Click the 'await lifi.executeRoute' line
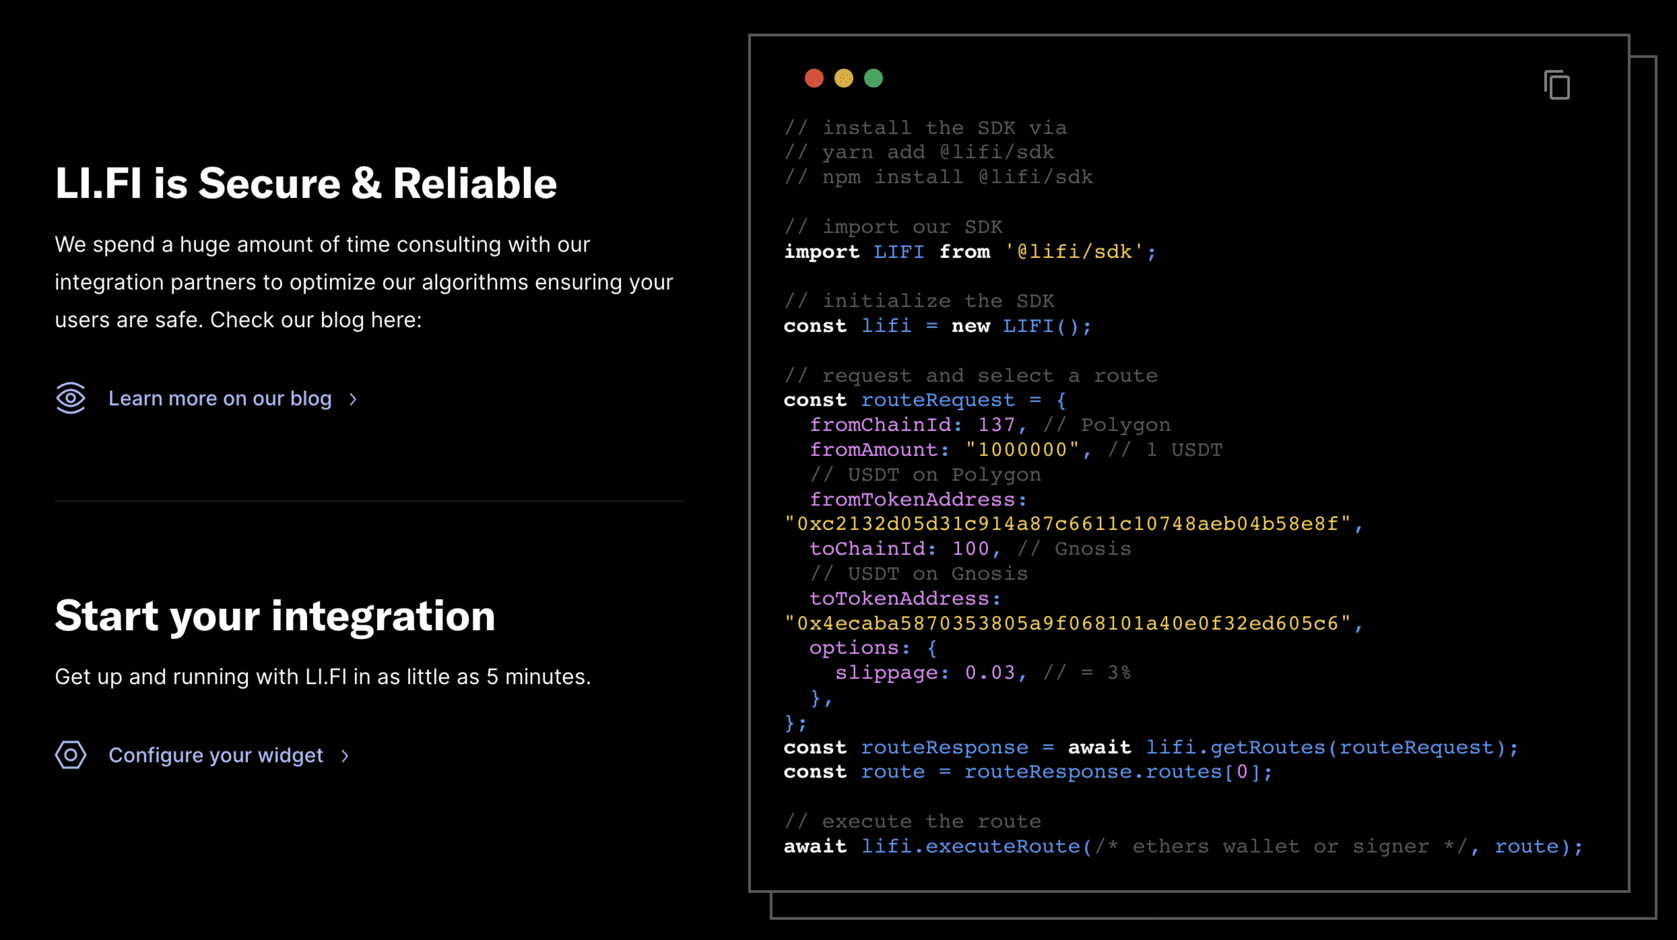The image size is (1677, 940). pos(1184,847)
